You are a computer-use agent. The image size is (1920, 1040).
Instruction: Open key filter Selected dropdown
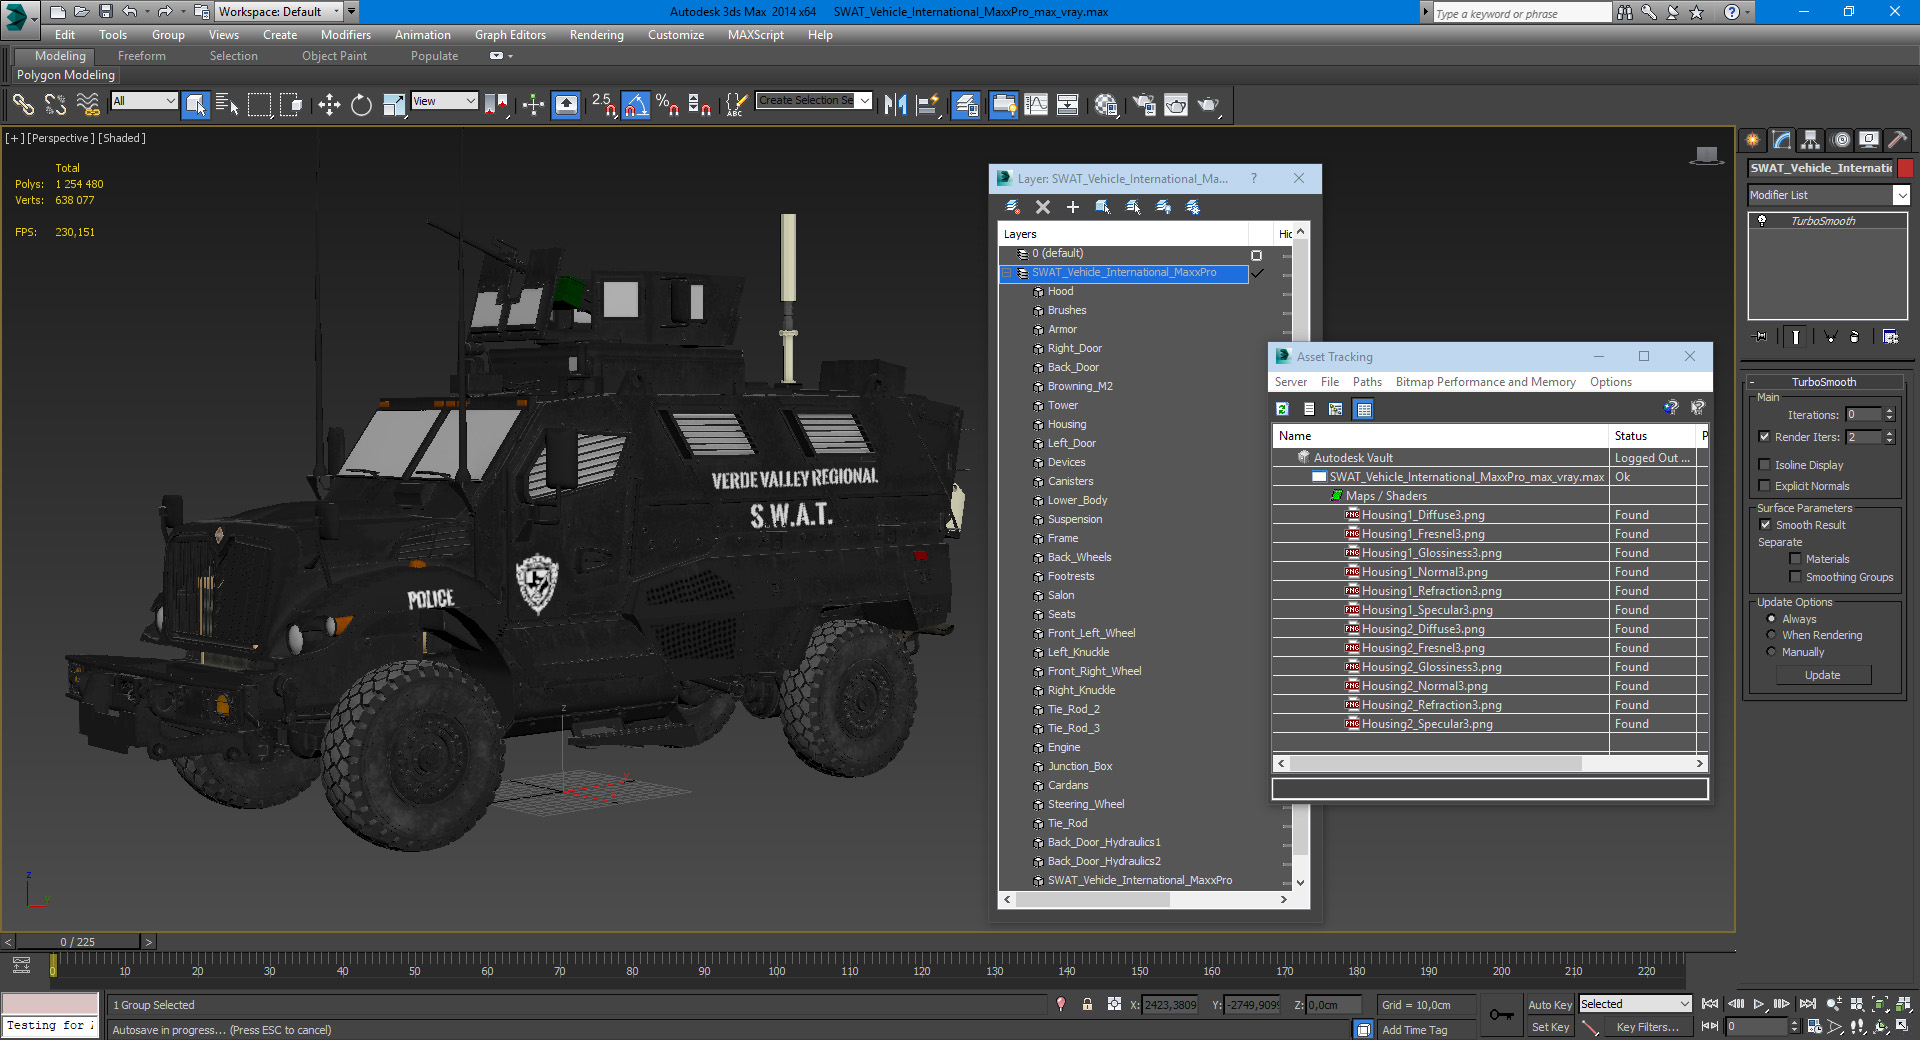click(1635, 1004)
